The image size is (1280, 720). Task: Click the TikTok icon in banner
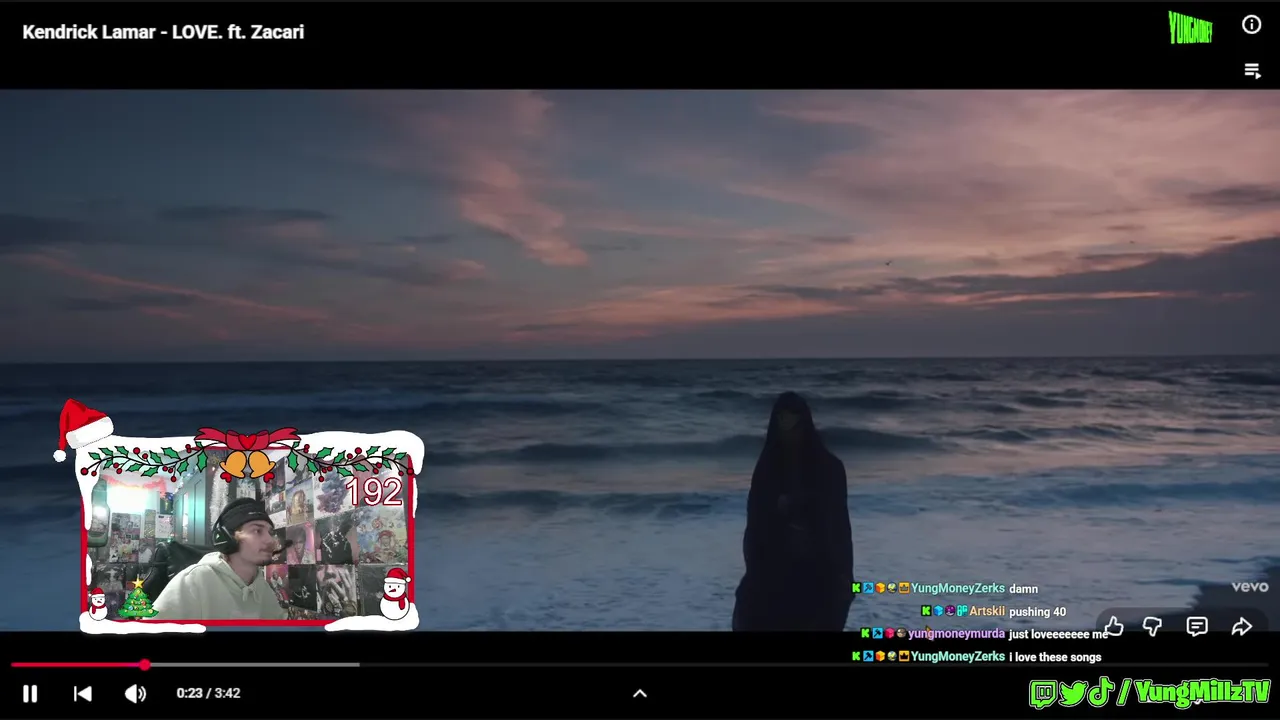pos(1101,692)
